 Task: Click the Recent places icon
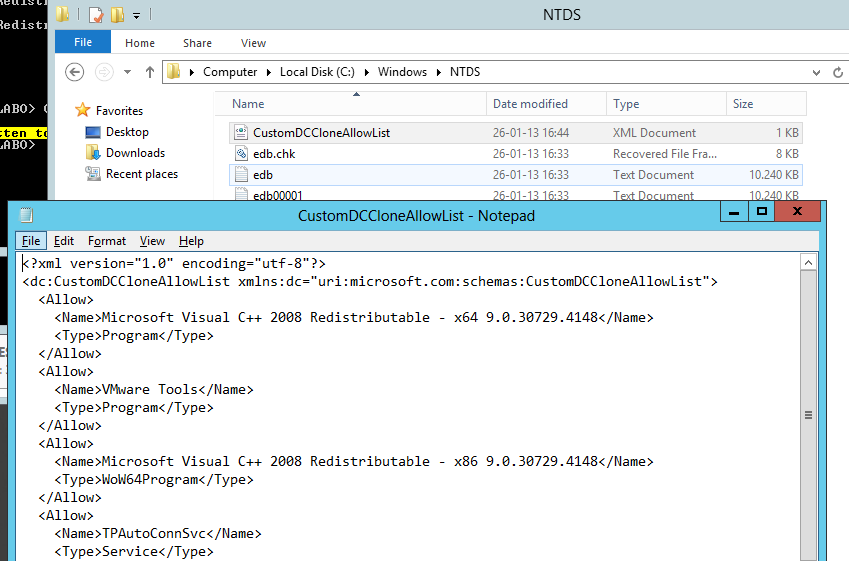pos(93,174)
